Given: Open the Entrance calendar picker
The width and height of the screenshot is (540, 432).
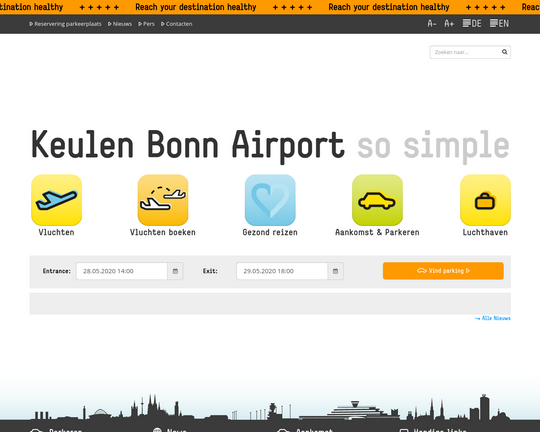Looking at the screenshot, I should [175, 271].
